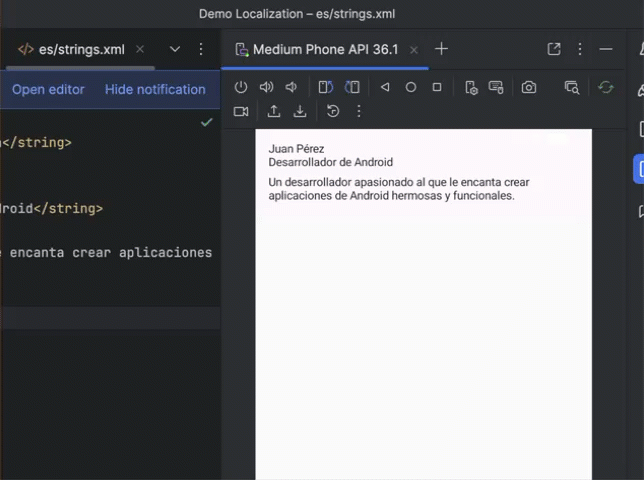Open the more options menu beside the Reset icon
The image size is (644, 480).
[359, 111]
